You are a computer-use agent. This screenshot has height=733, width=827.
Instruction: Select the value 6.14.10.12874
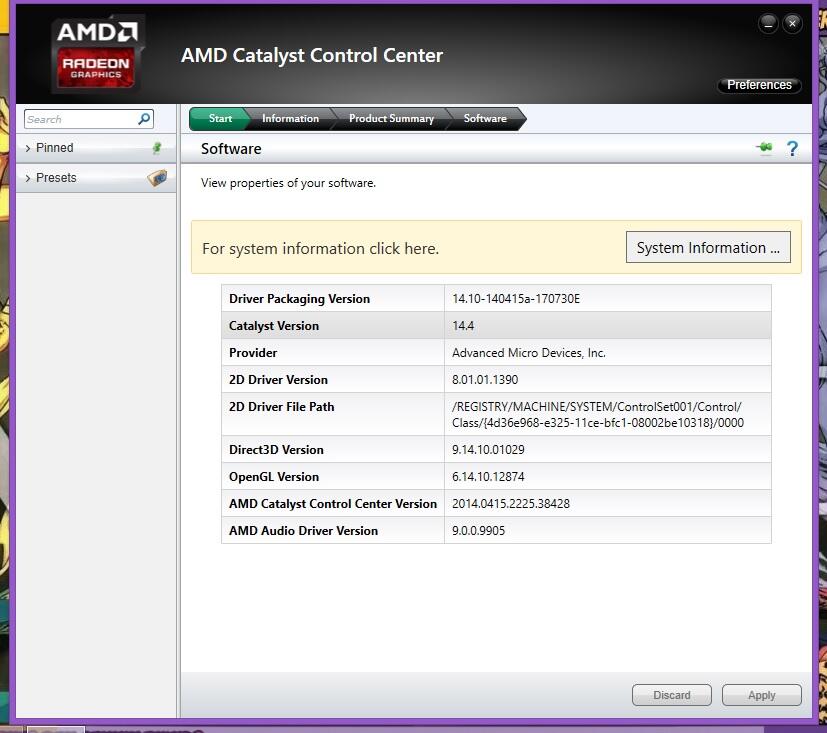(488, 477)
